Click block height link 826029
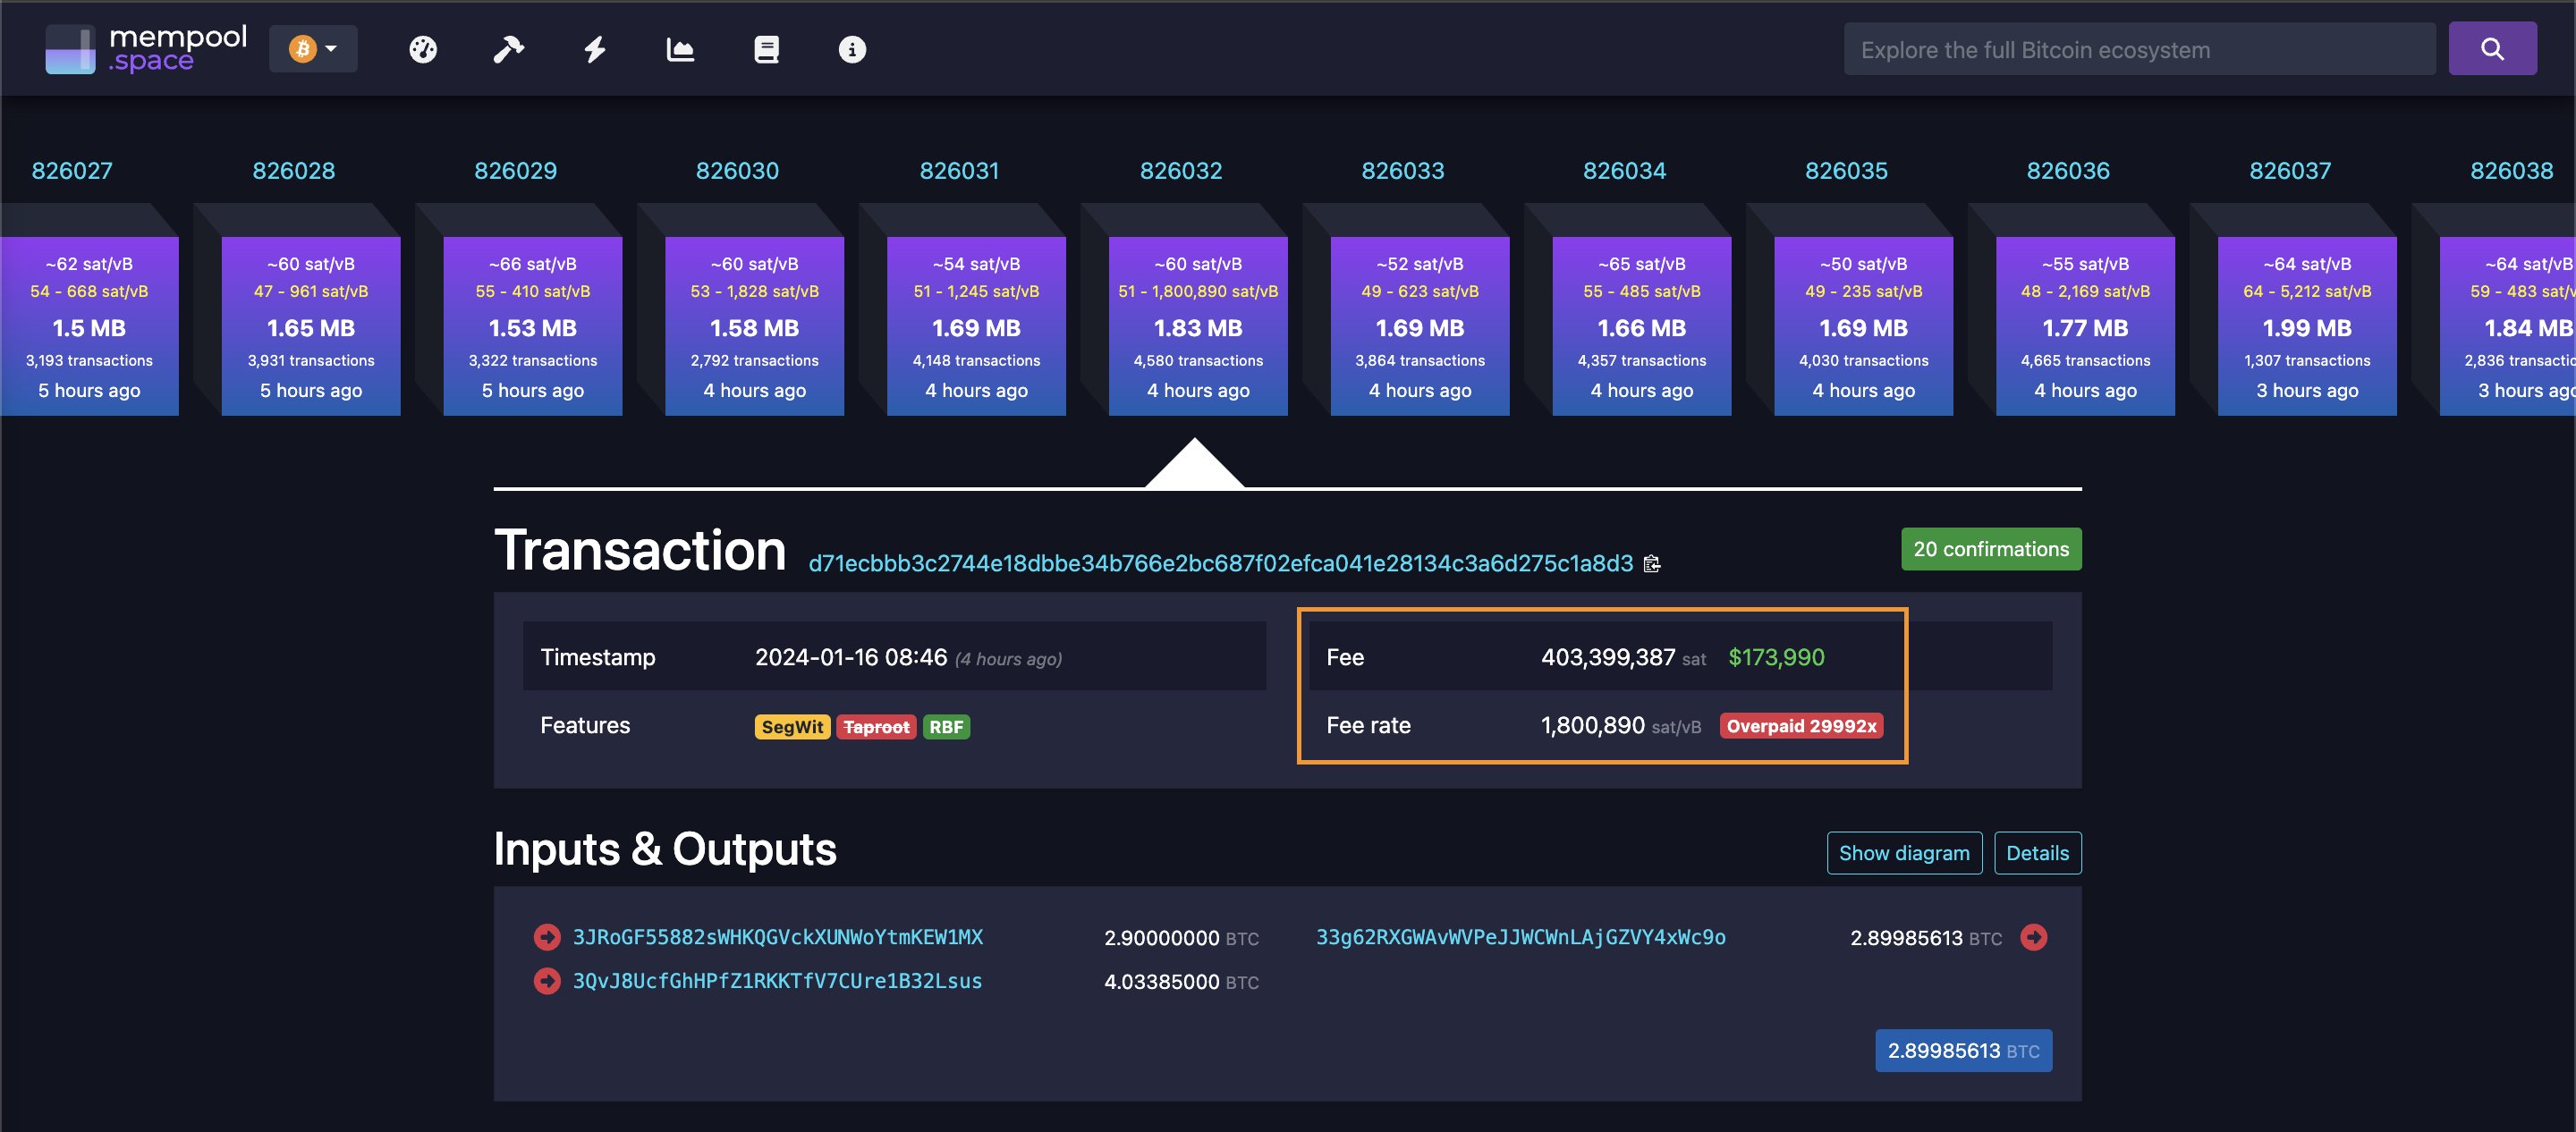2576x1132 pixels. pos(515,171)
